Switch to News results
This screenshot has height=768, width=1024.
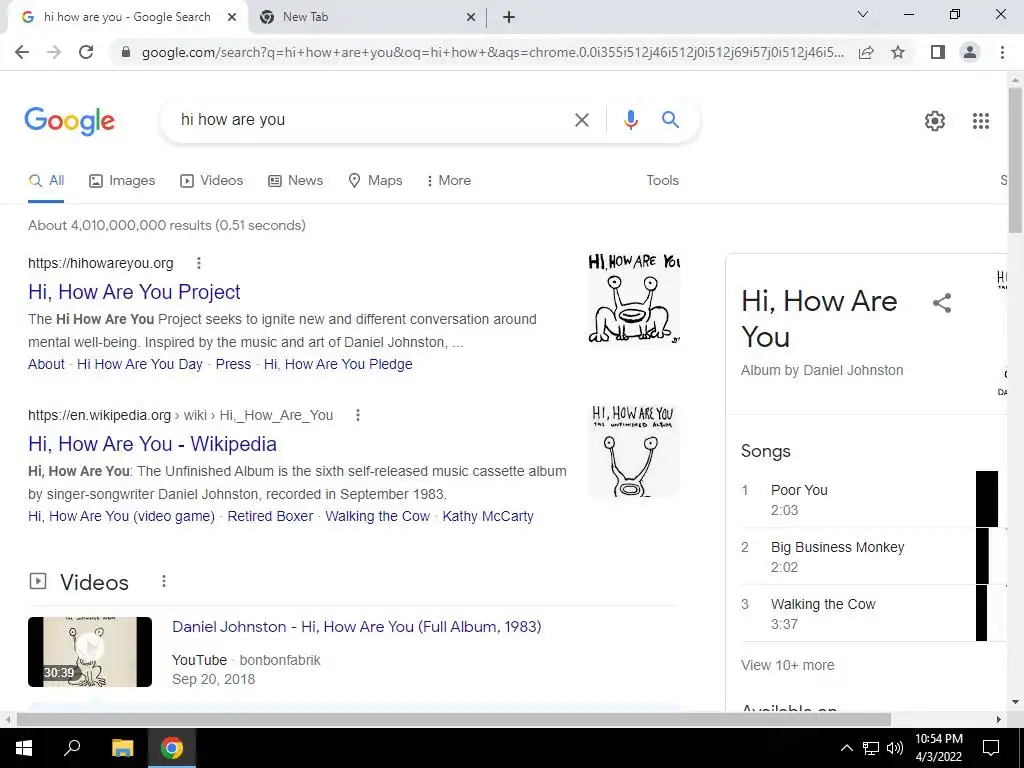[295, 180]
